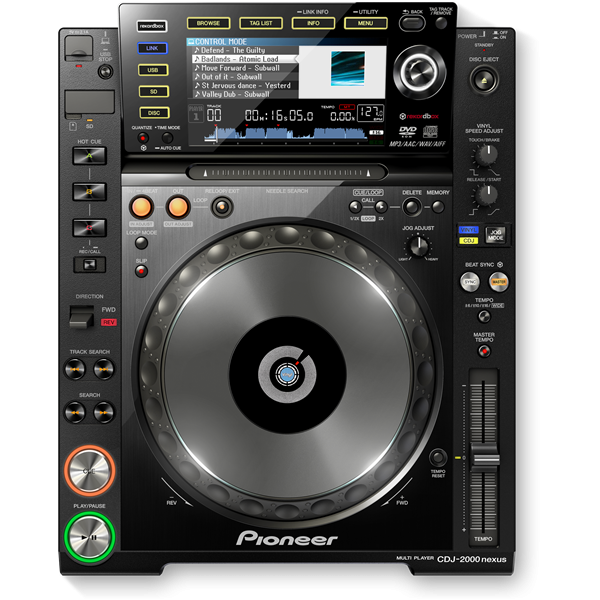This screenshot has width=600, height=600.
Task: Enable SLIP mode
Action: click(141, 271)
